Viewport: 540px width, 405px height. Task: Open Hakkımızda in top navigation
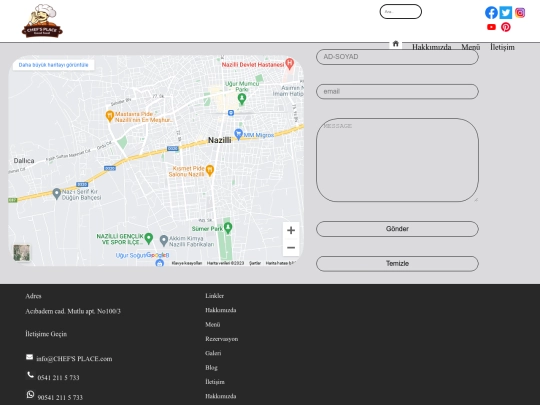click(432, 47)
